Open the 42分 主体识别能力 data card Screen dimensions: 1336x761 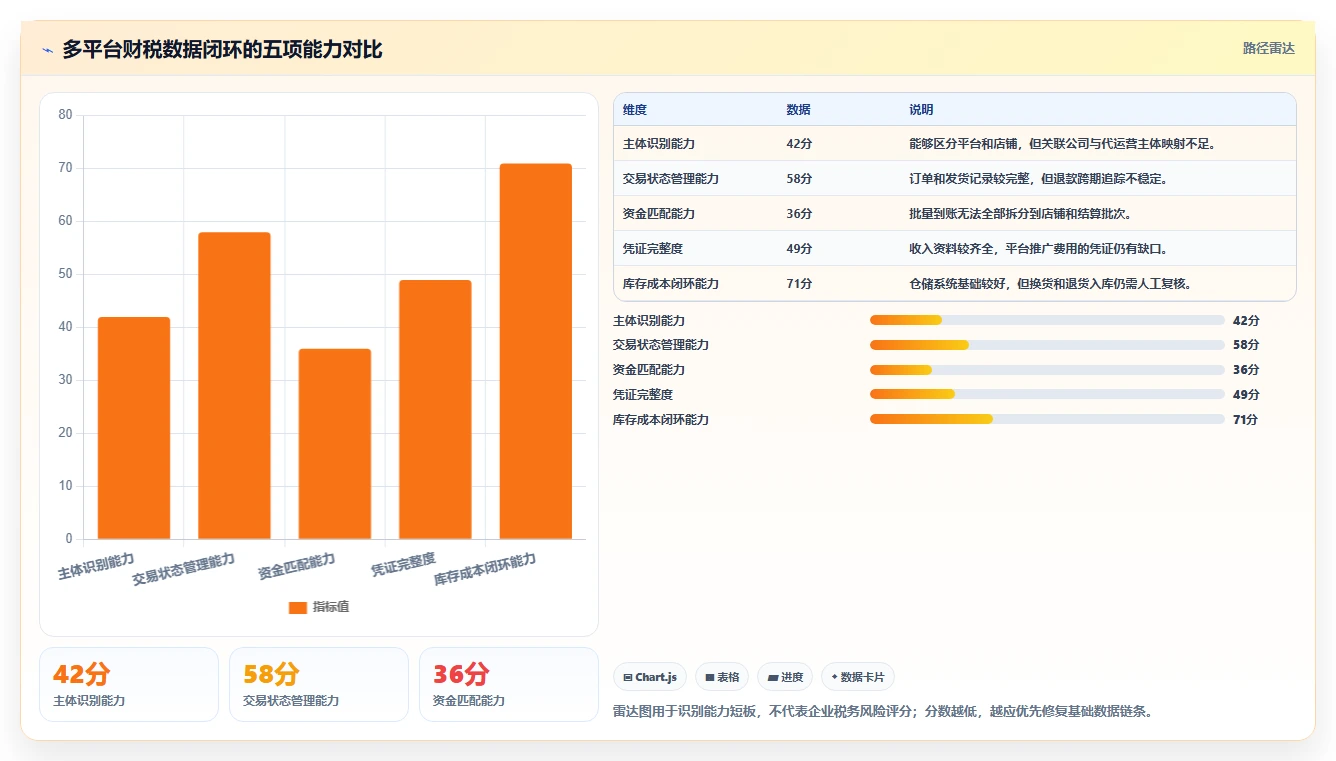click(x=129, y=684)
